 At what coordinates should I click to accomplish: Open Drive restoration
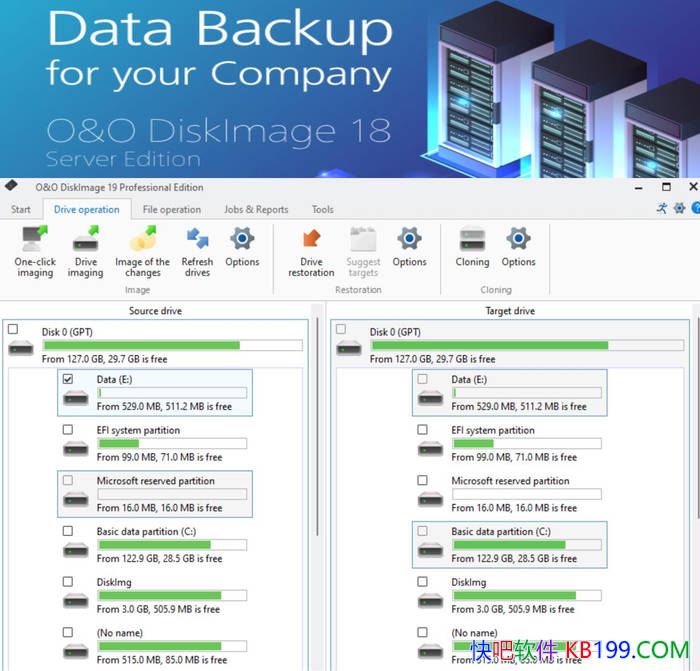pos(311,252)
